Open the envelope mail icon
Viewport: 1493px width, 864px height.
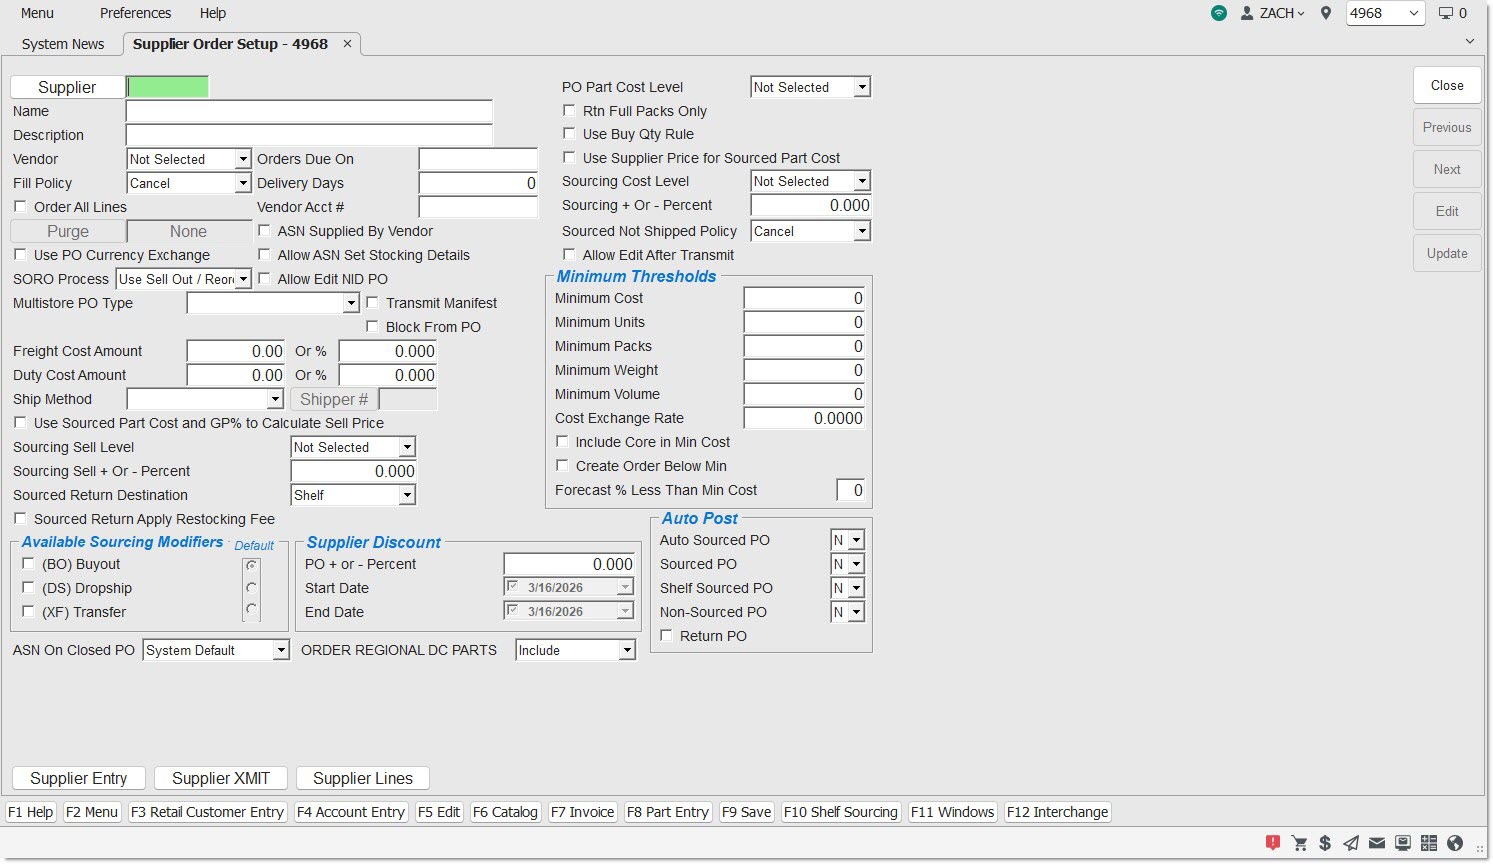(1377, 843)
